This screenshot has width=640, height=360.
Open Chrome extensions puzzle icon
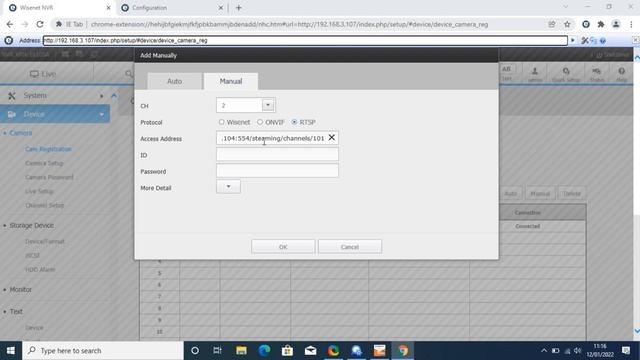point(600,24)
